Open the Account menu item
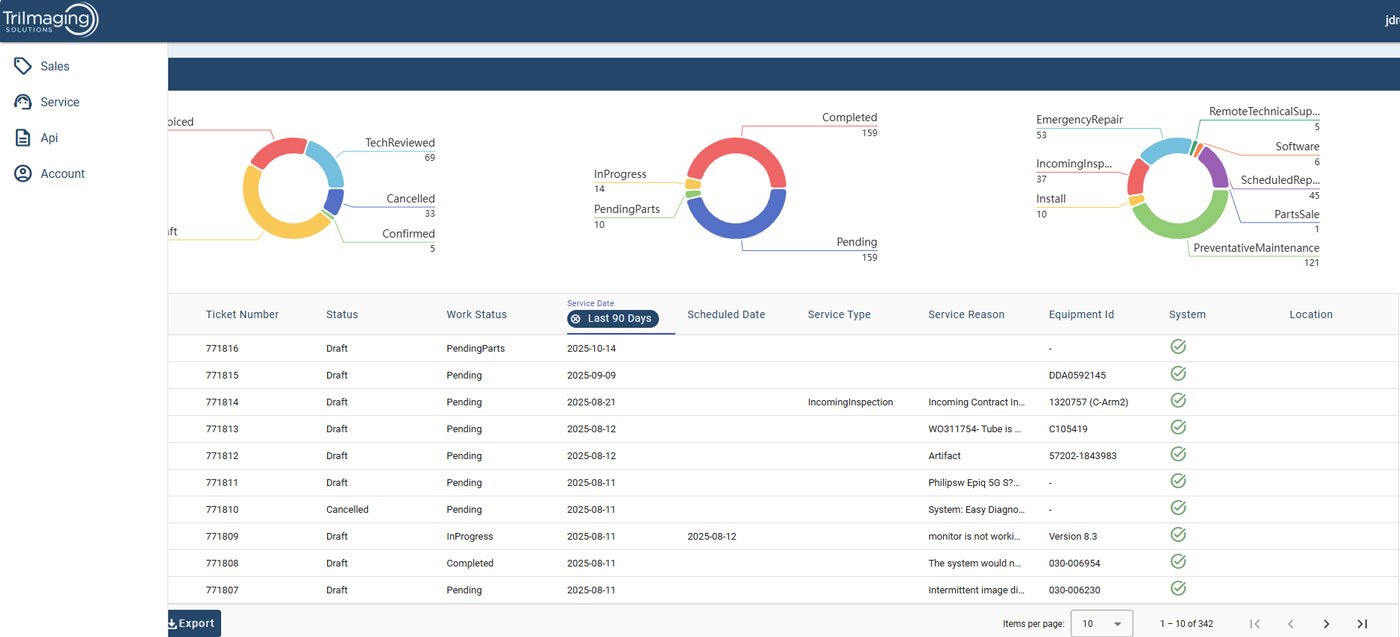 [x=62, y=174]
